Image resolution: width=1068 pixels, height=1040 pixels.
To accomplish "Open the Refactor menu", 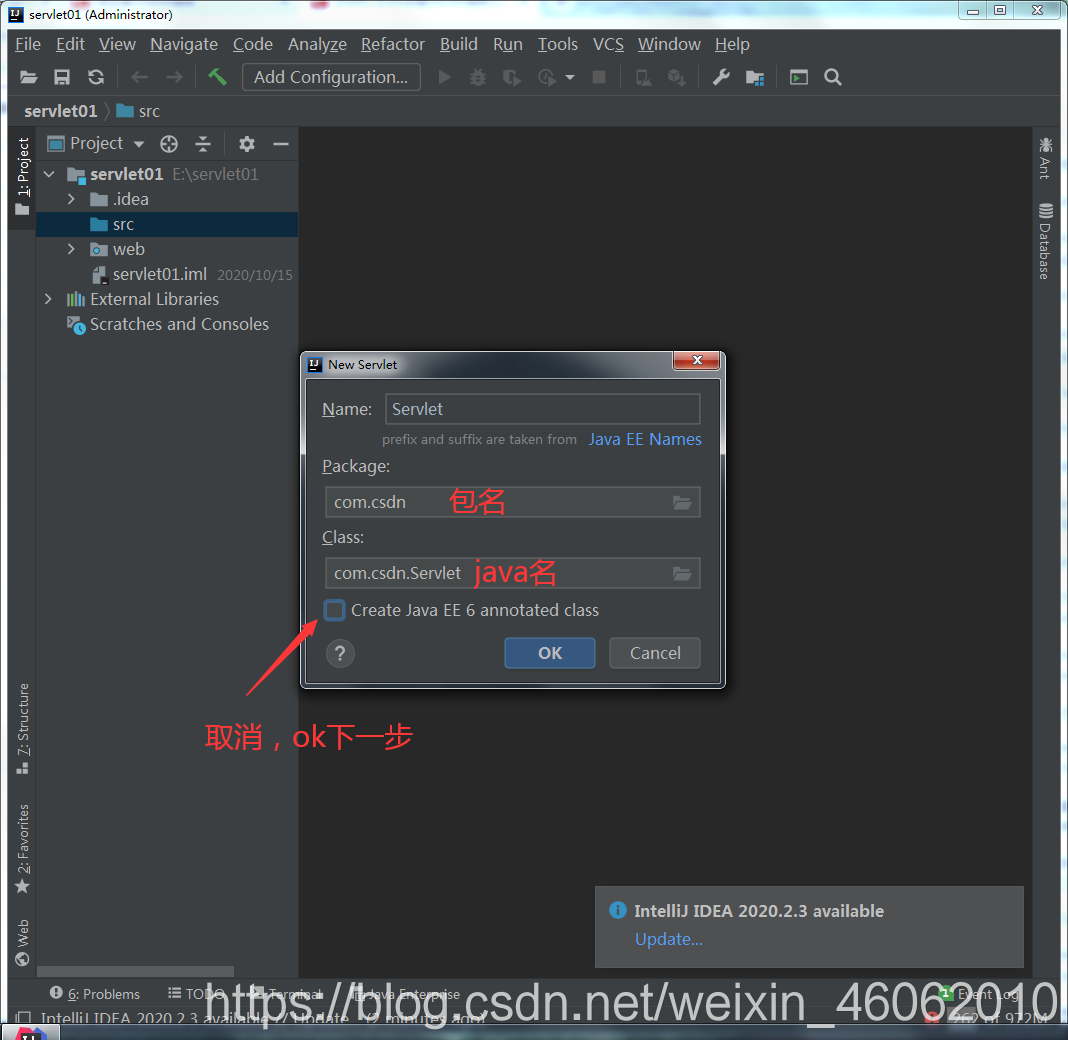I will [x=392, y=44].
